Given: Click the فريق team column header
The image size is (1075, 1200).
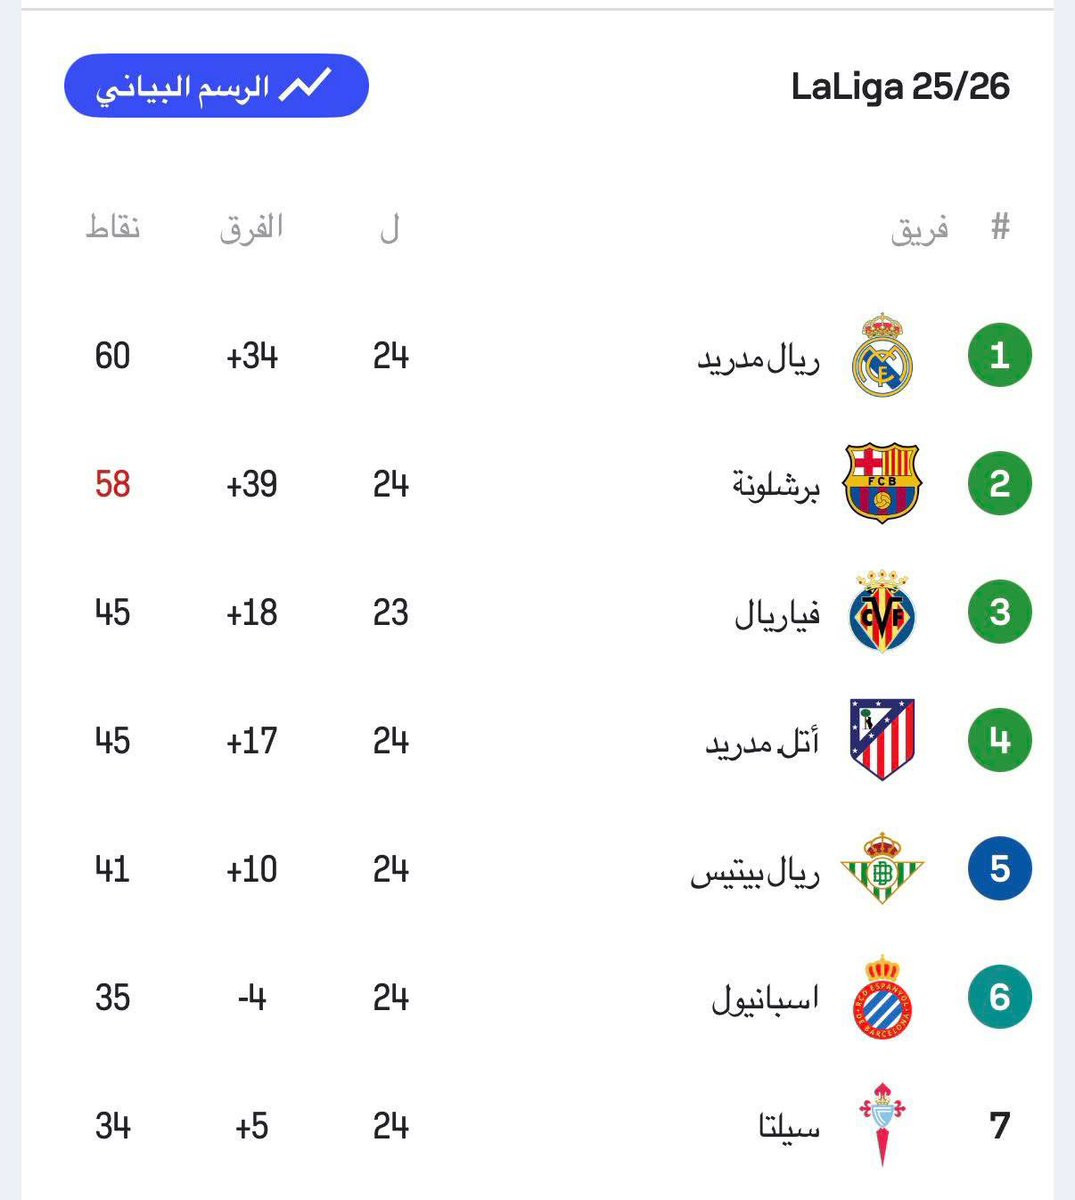Looking at the screenshot, I should (x=919, y=230).
